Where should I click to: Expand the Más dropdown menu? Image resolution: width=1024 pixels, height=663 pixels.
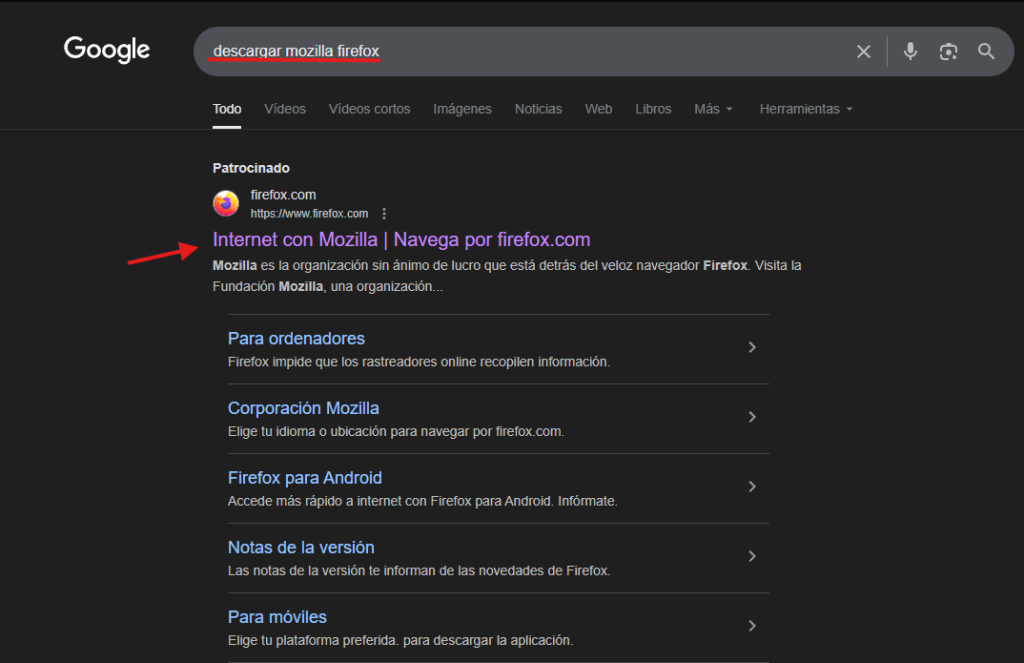[713, 109]
